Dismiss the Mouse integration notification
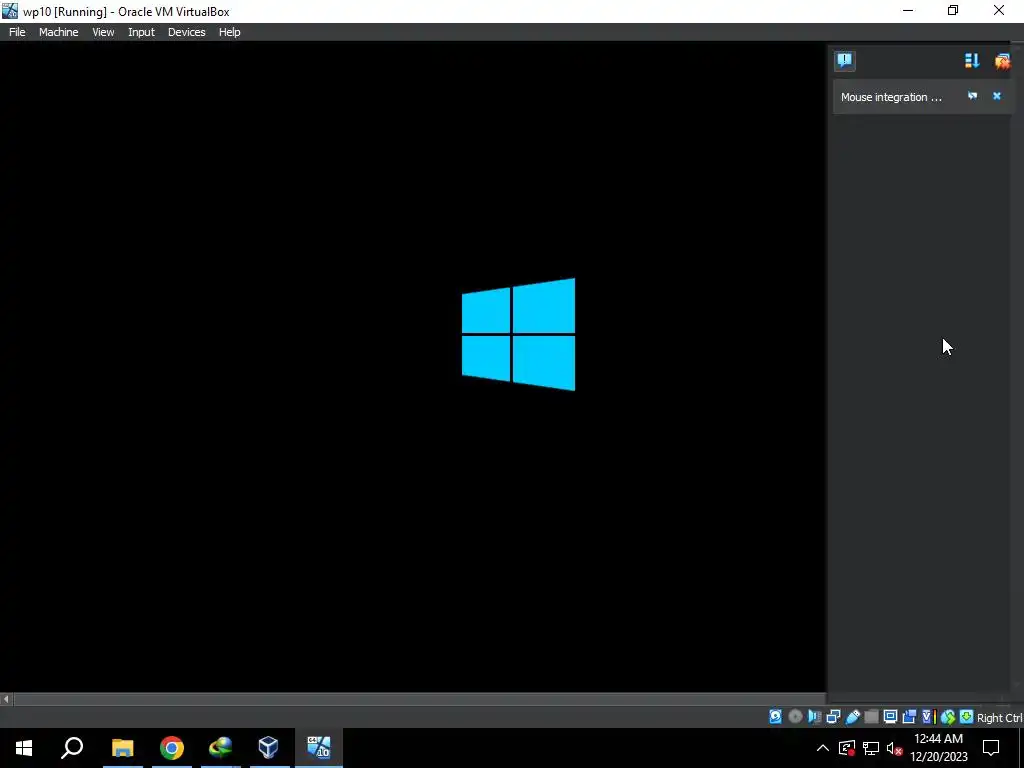This screenshot has height=768, width=1024. pos(997,96)
